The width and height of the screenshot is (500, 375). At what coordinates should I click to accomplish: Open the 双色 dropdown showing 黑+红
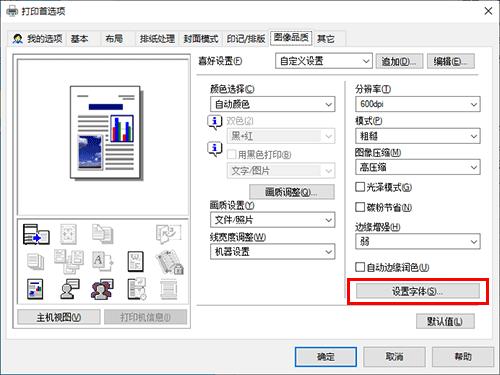pyautogui.click(x=281, y=136)
